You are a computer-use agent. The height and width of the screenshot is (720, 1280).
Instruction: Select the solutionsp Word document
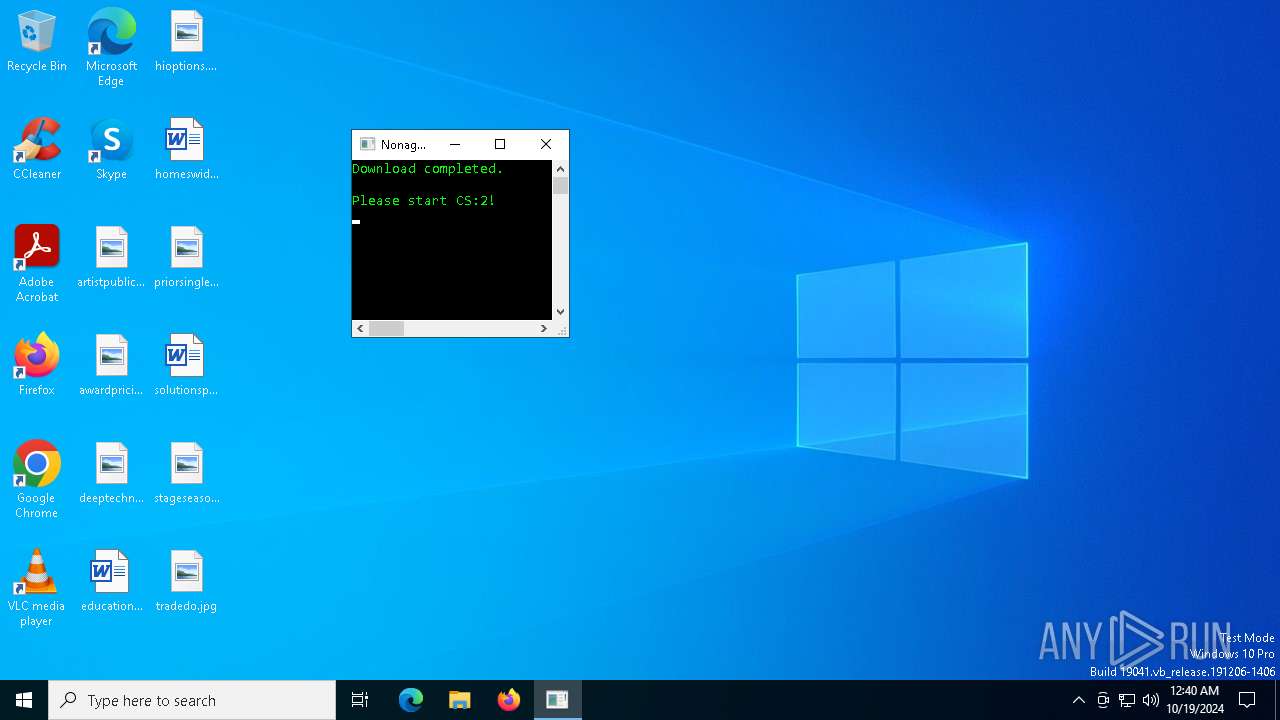(x=186, y=366)
